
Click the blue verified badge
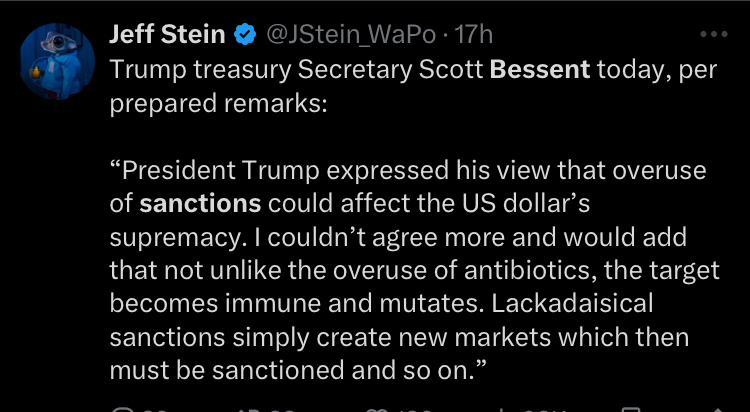click(244, 36)
